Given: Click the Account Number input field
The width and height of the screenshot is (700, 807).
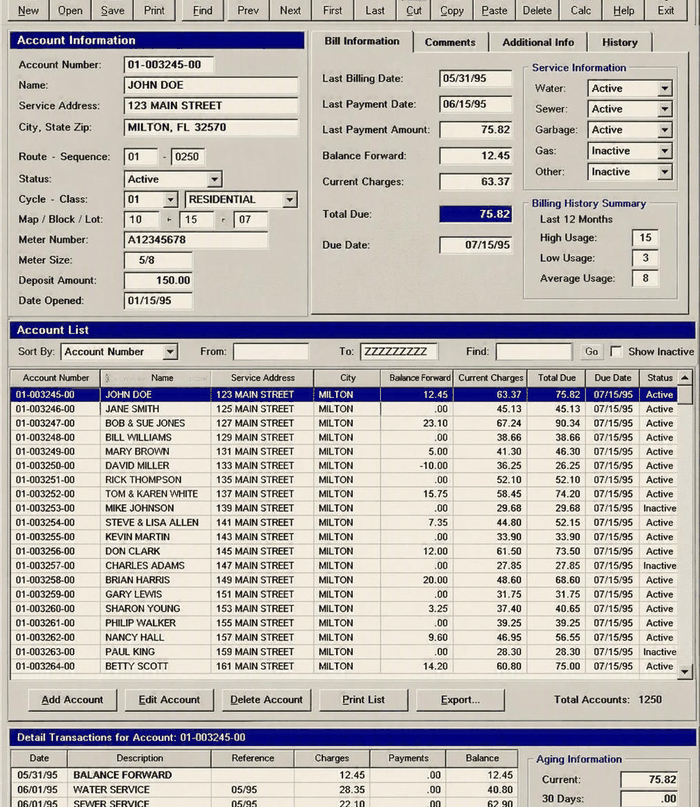Looking at the screenshot, I should (169, 65).
